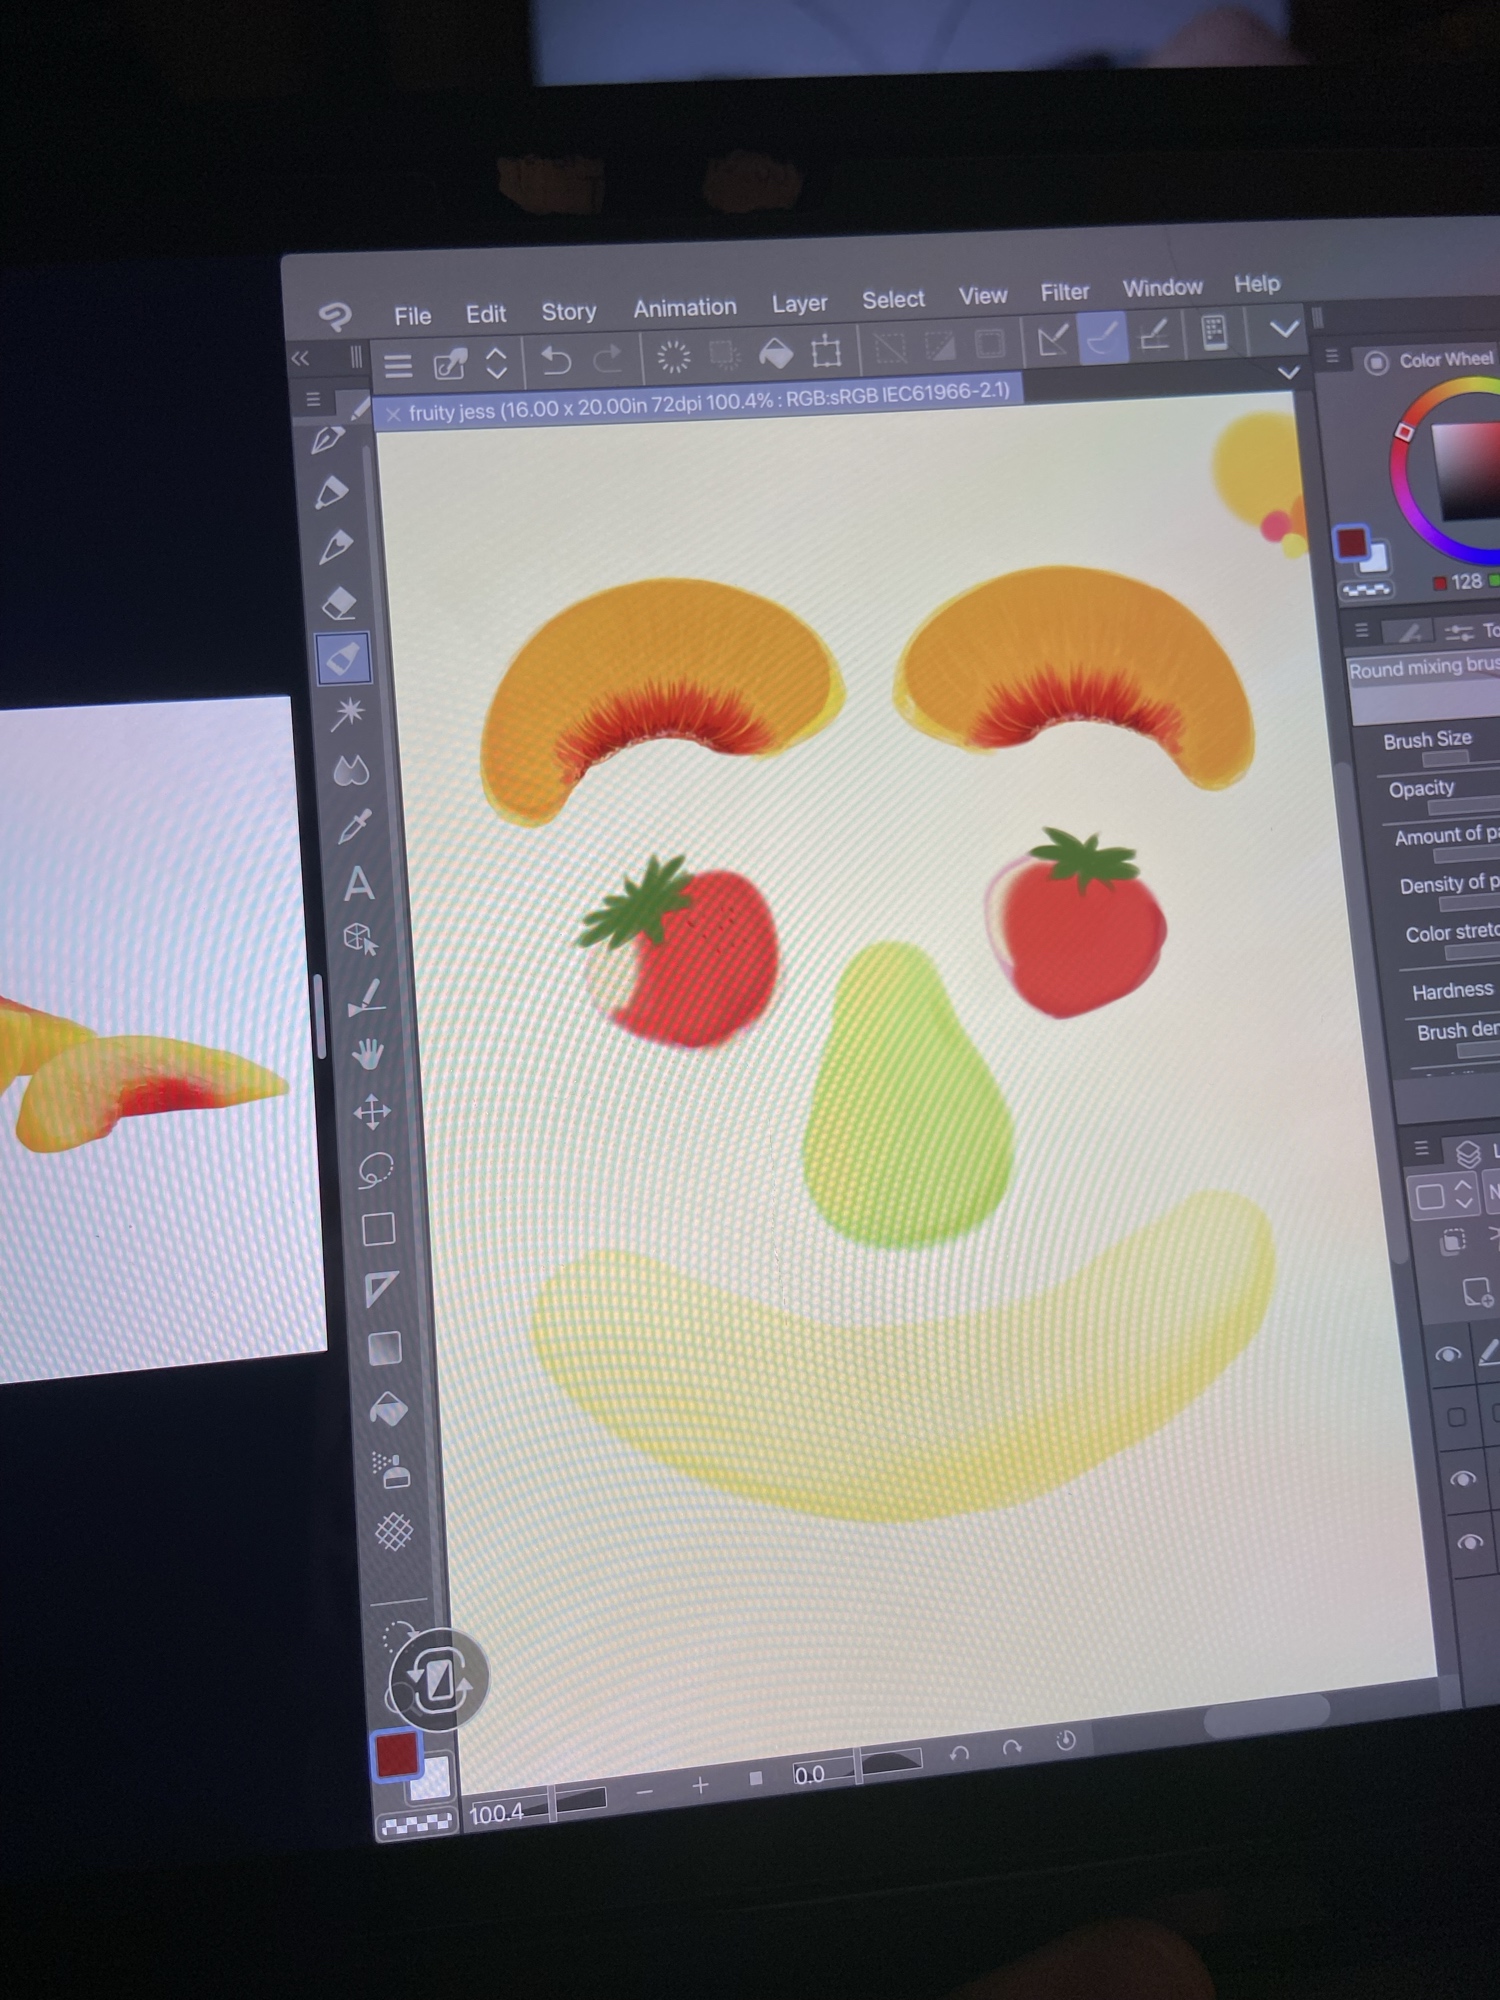Open the Filter menu
The image size is (1500, 2000).
1064,292
